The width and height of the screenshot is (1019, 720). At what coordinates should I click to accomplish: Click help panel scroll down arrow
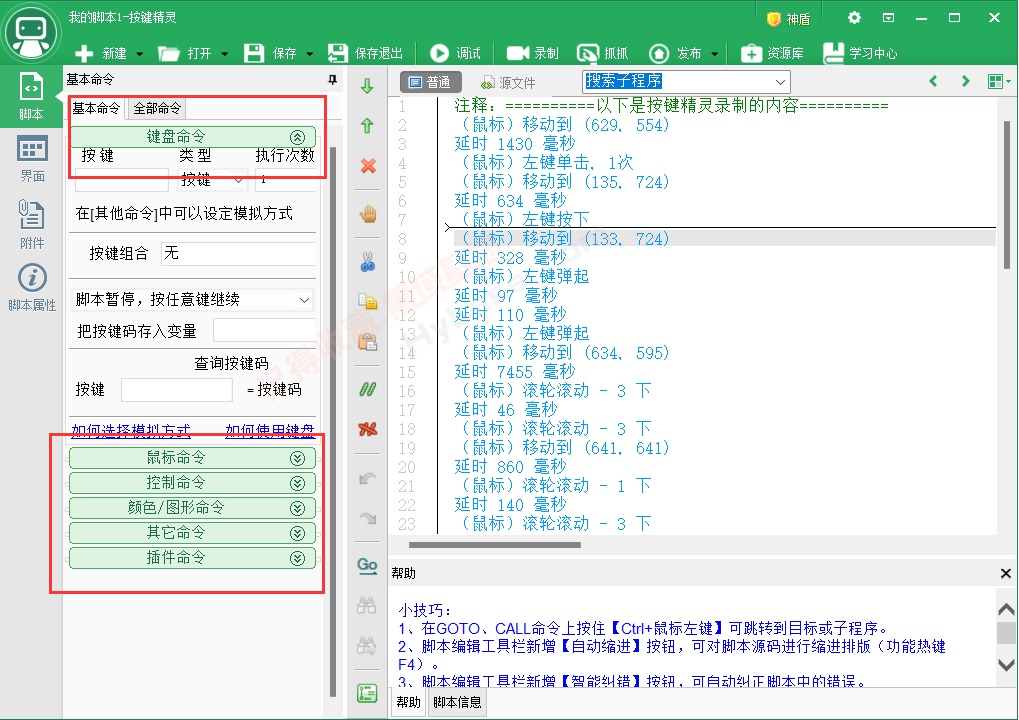pyautogui.click(x=1006, y=665)
